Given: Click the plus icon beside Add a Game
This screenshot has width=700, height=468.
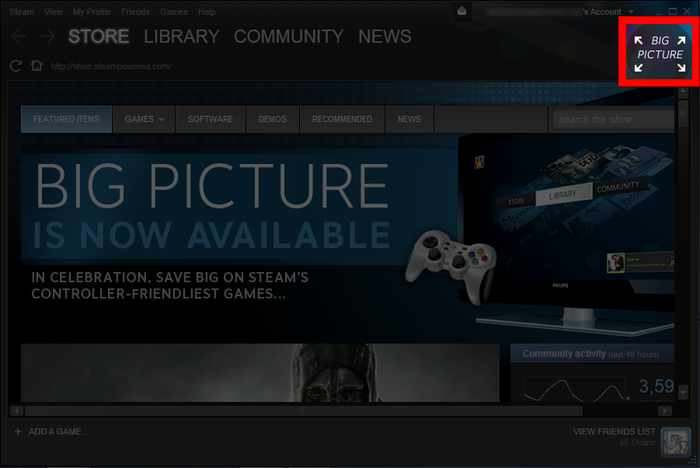Looking at the screenshot, I should (17, 431).
